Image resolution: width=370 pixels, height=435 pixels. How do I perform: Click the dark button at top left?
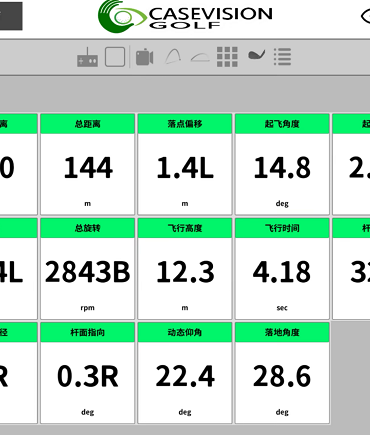click(11, 16)
